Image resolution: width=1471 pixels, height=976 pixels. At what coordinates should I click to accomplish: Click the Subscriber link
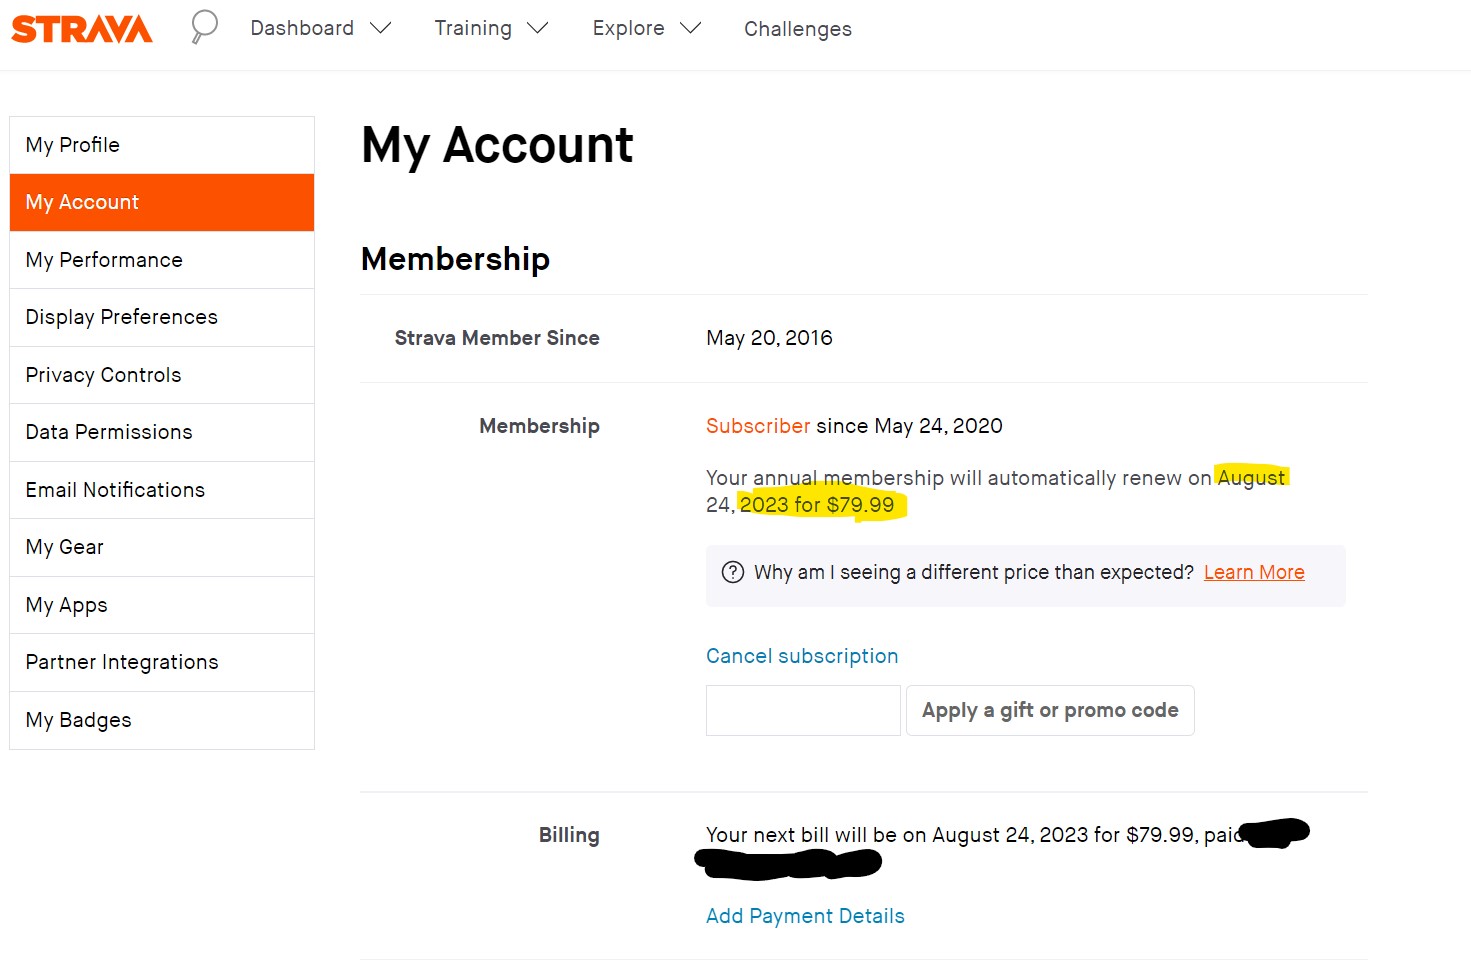point(758,426)
